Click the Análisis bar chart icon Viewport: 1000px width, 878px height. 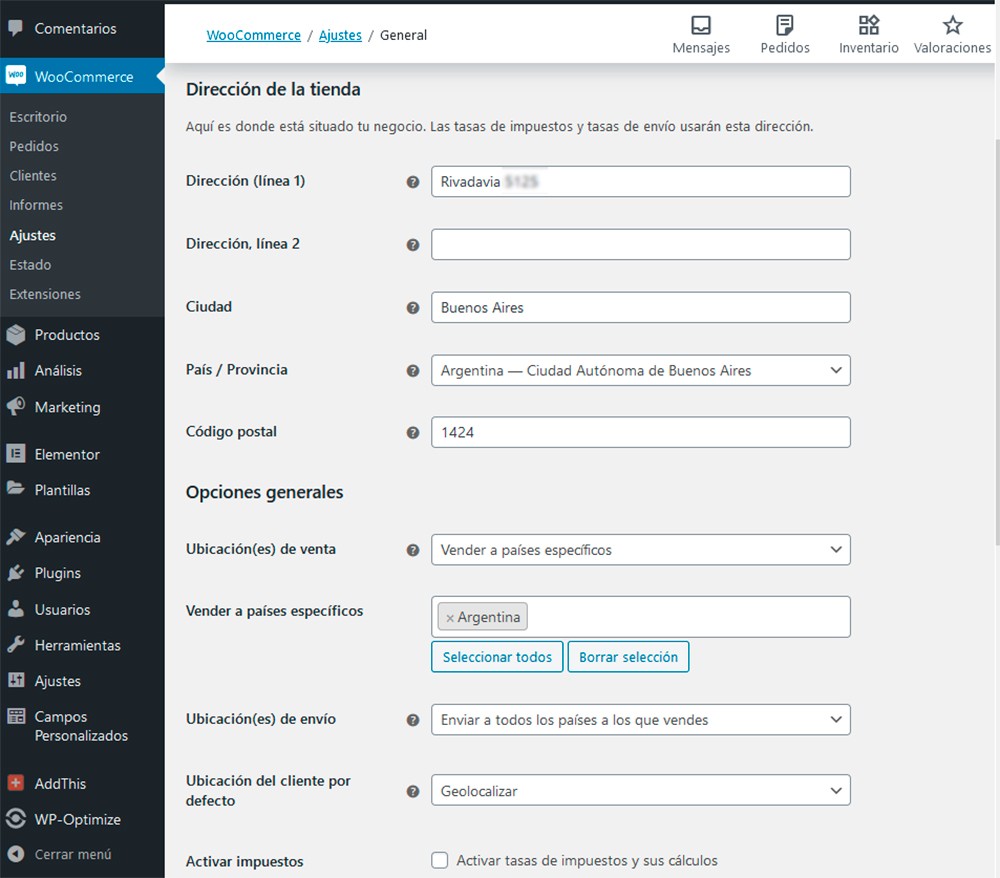(16, 370)
